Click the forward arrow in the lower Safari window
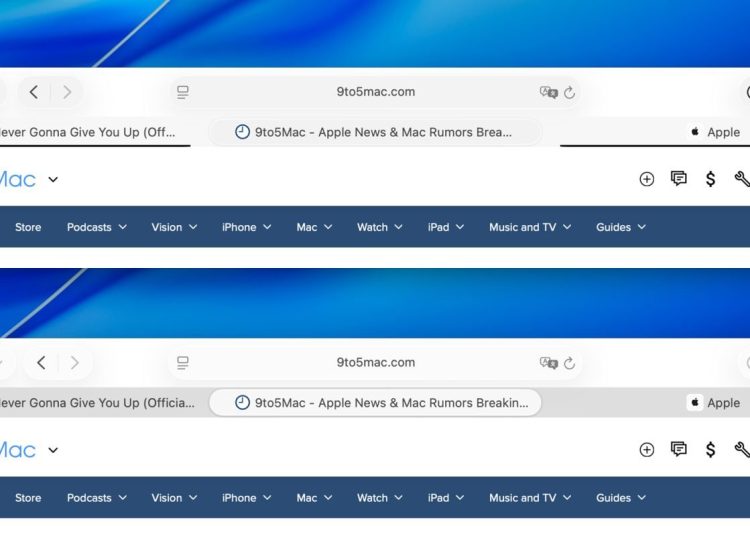 (x=74, y=363)
